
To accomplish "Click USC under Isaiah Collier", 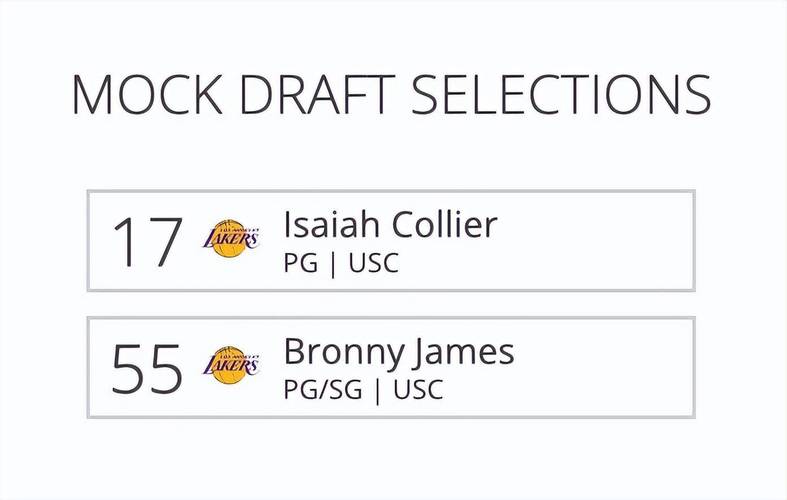I will pyautogui.click(x=374, y=263).
